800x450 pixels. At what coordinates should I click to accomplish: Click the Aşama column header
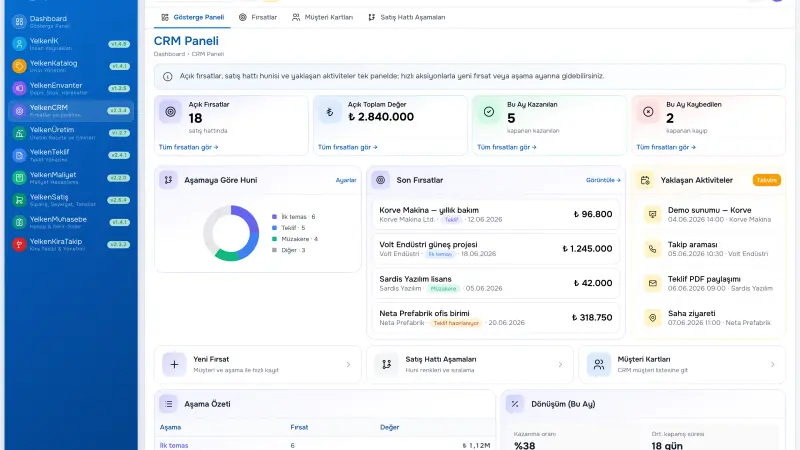(170, 428)
